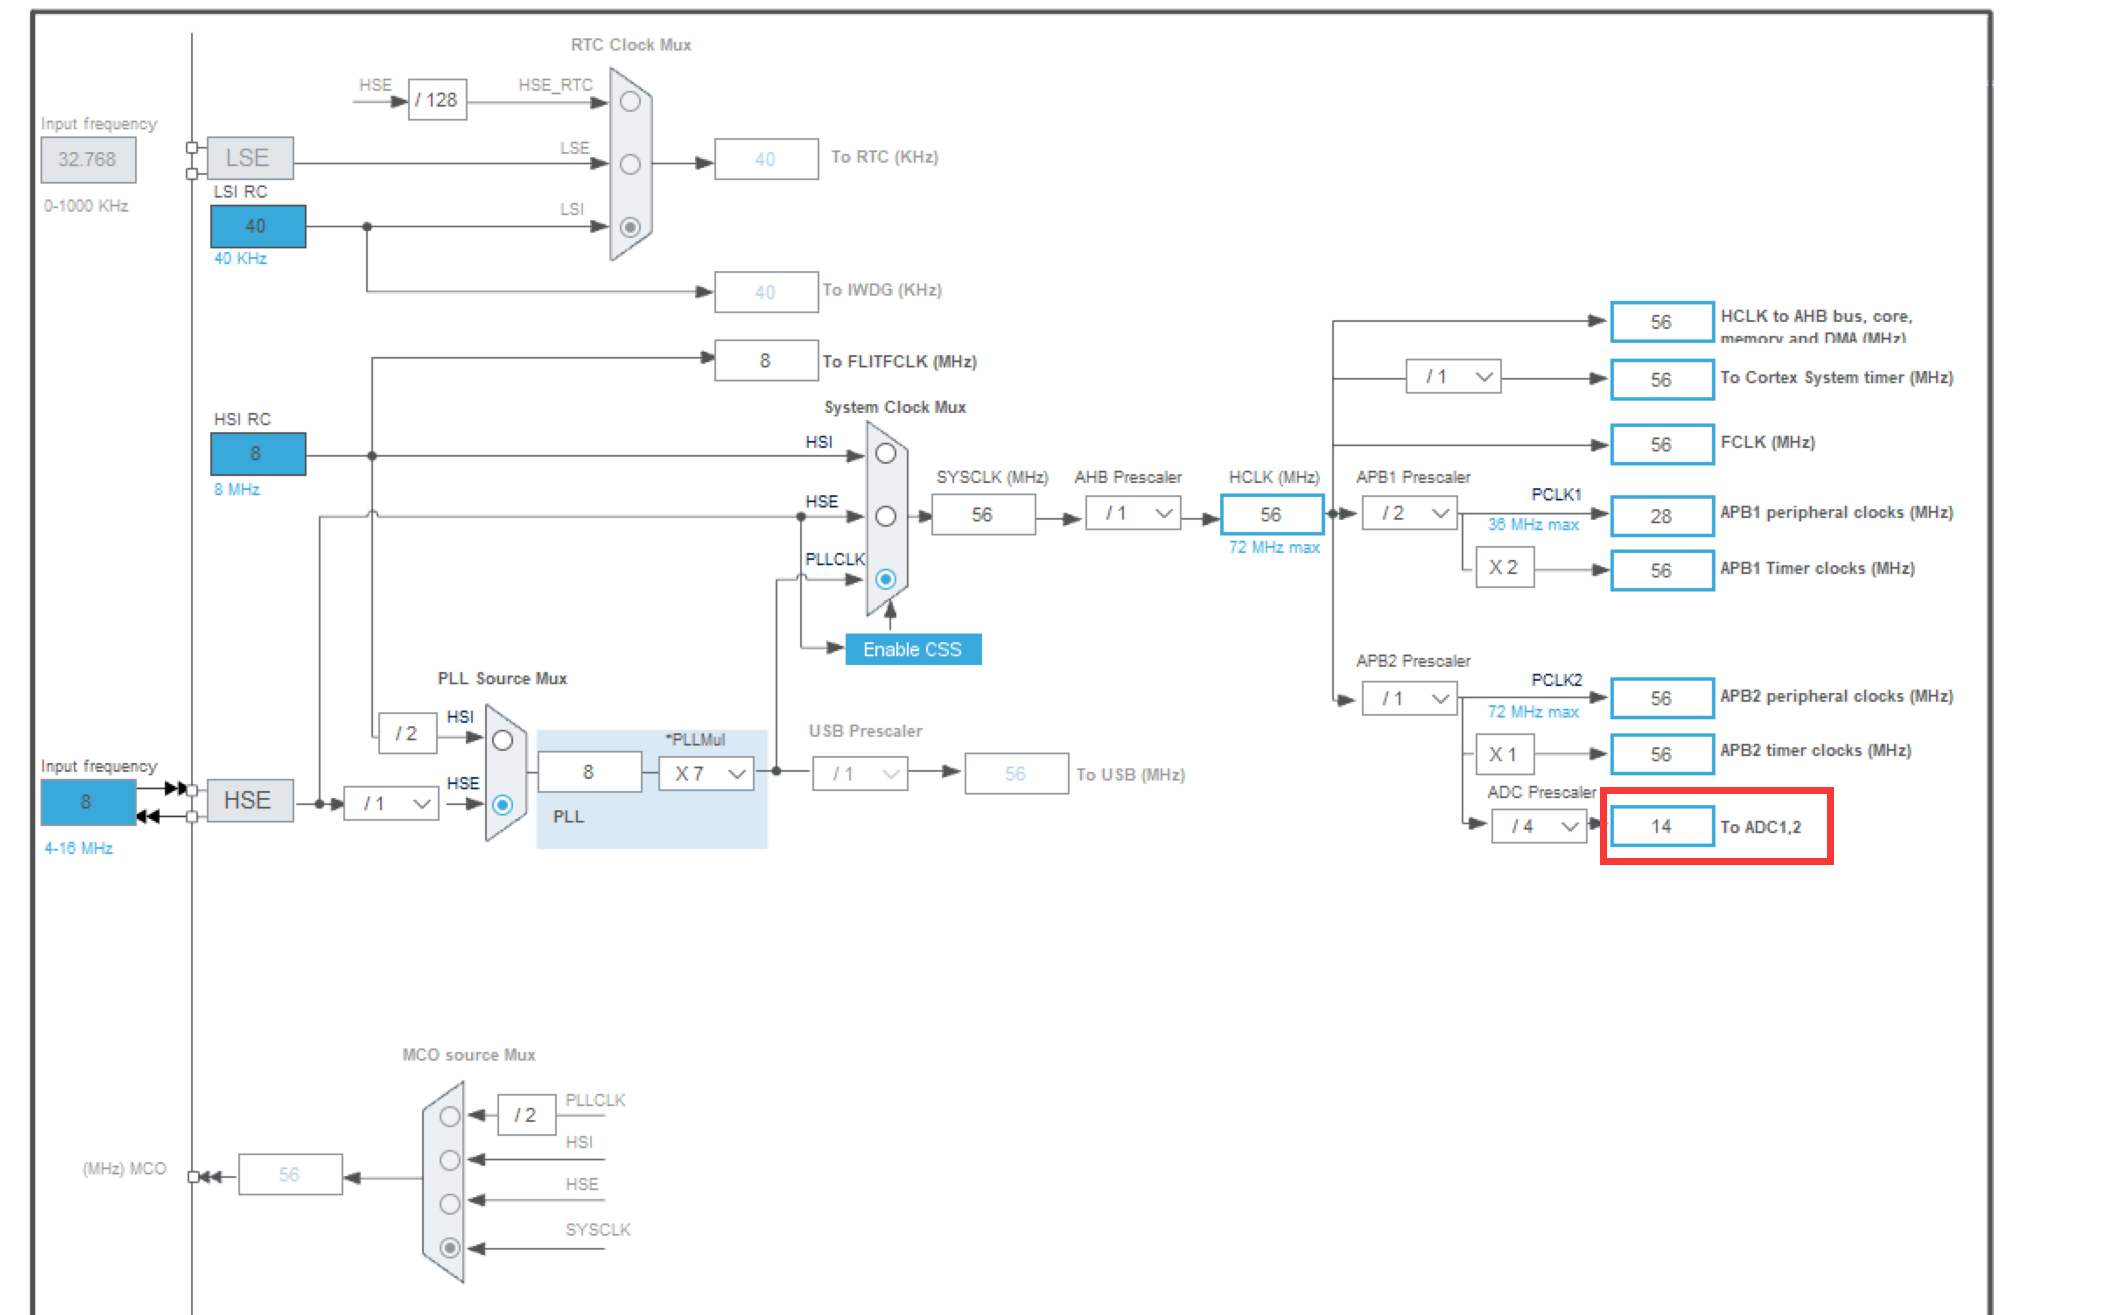Select LSI in the RTC Clock Mux
Viewport: 2101px width, 1315px height.
tap(629, 227)
